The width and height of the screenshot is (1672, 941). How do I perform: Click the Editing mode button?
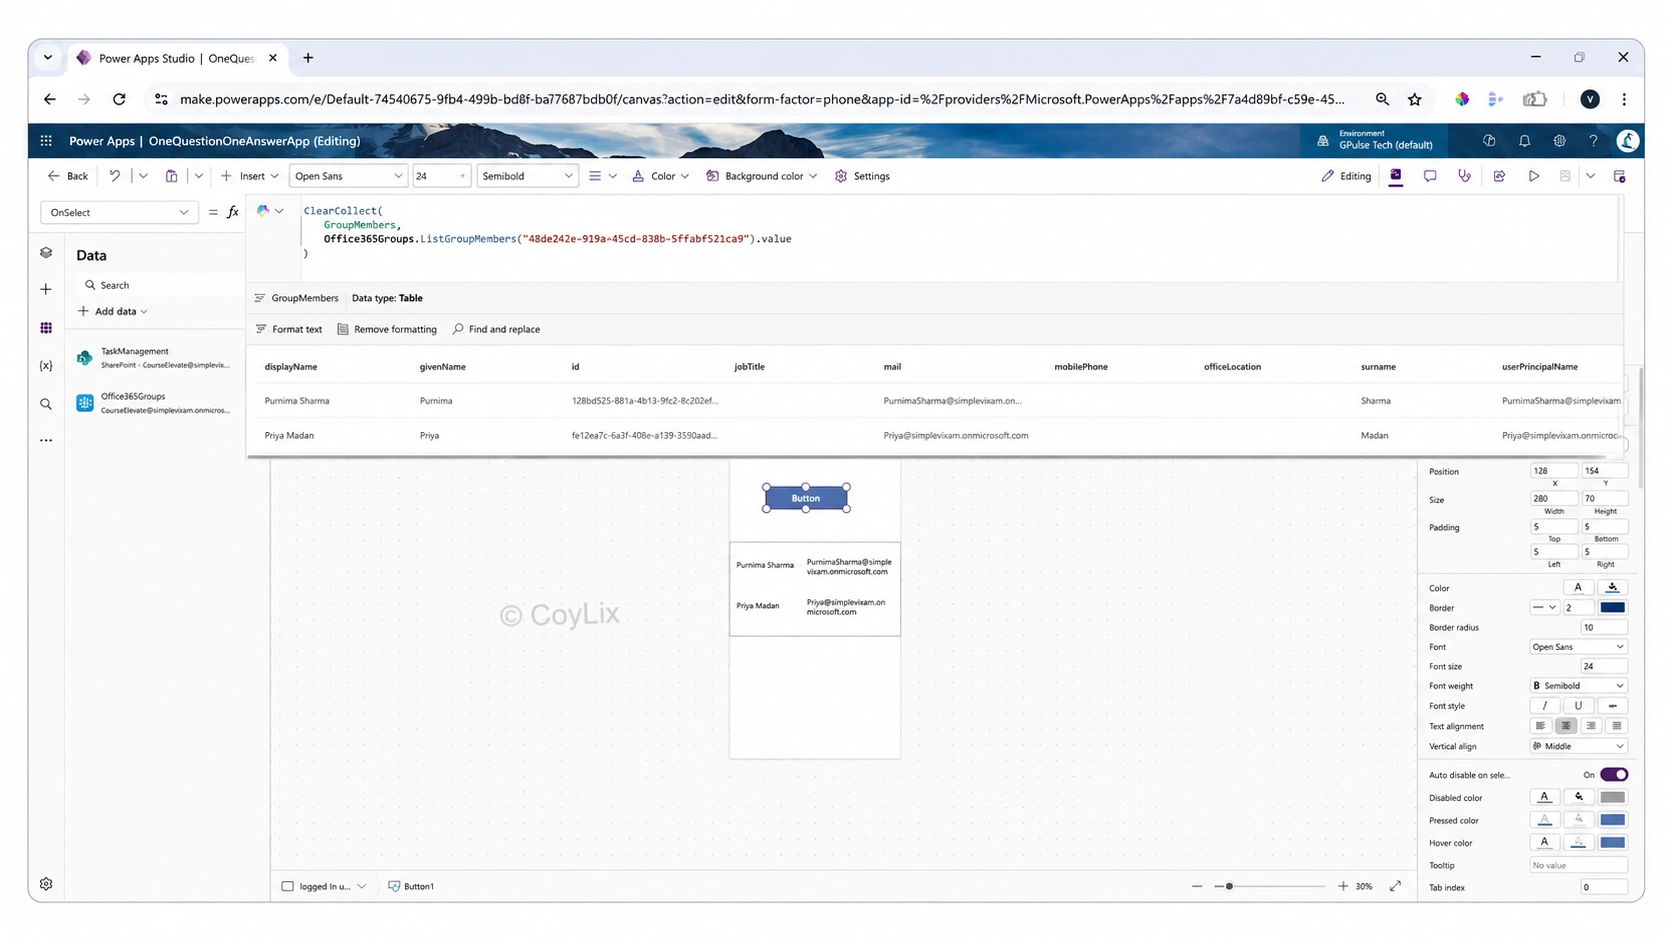[1346, 176]
